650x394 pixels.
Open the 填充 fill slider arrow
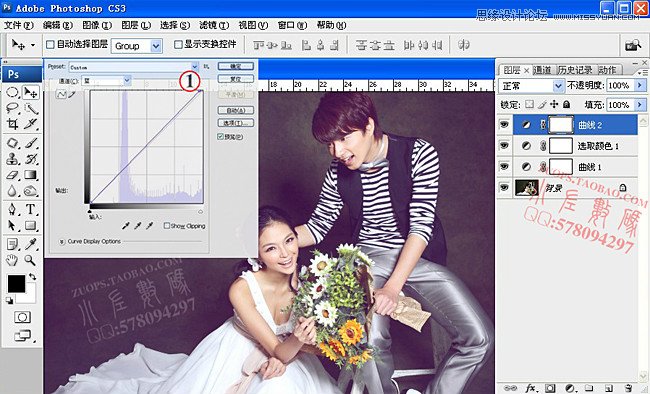pyautogui.click(x=640, y=105)
